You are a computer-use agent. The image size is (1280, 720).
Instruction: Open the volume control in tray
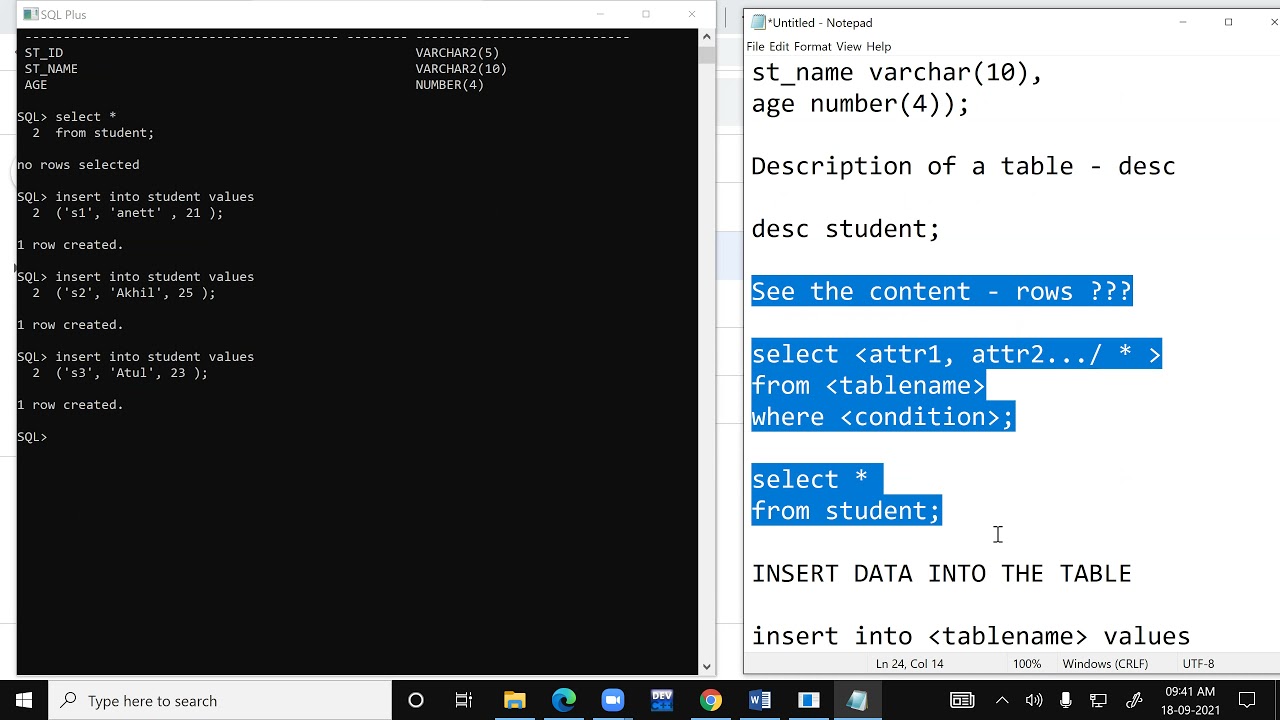(x=1033, y=700)
